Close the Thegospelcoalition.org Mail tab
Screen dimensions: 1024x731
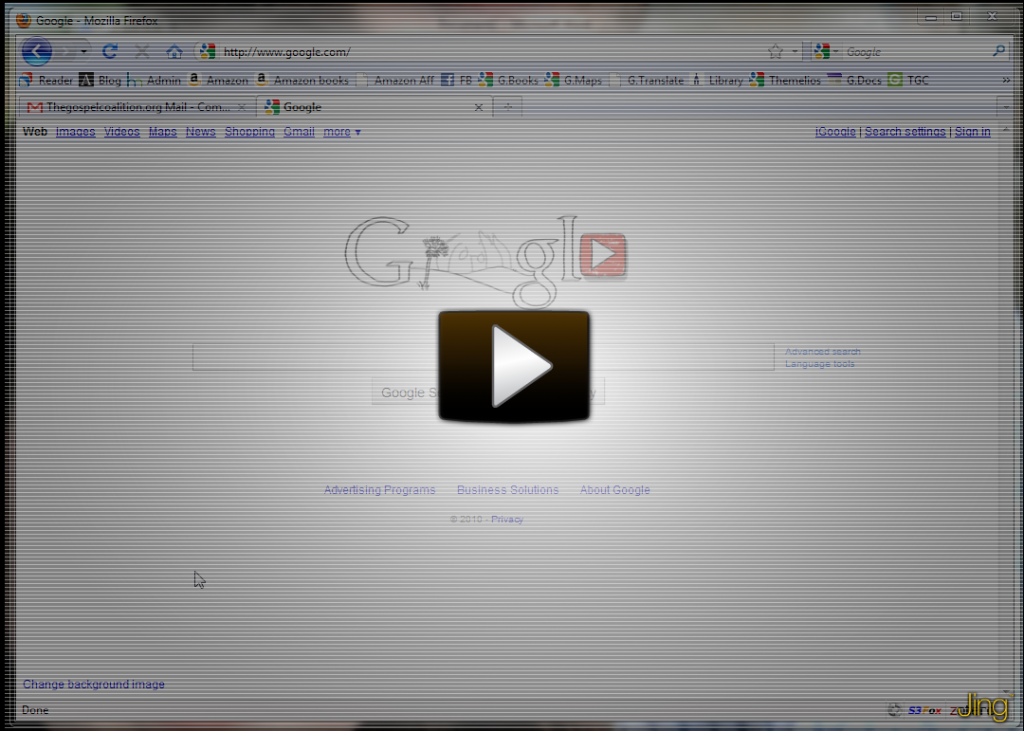pyautogui.click(x=242, y=107)
